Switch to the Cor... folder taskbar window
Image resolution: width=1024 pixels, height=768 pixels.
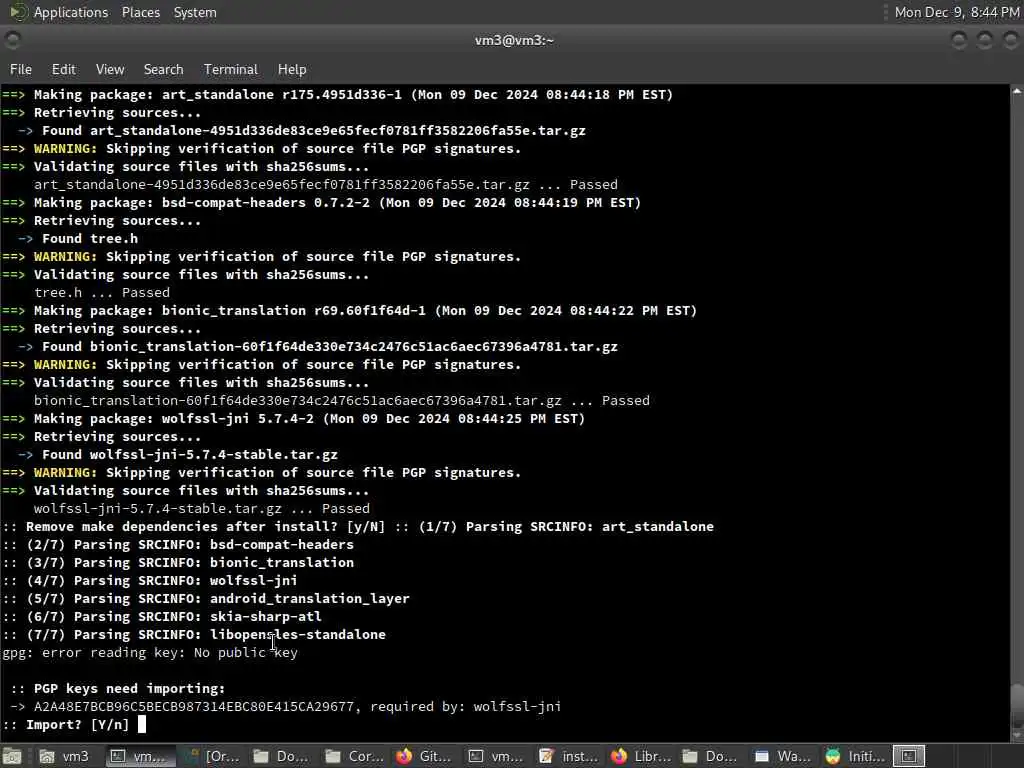pyautogui.click(x=356, y=756)
